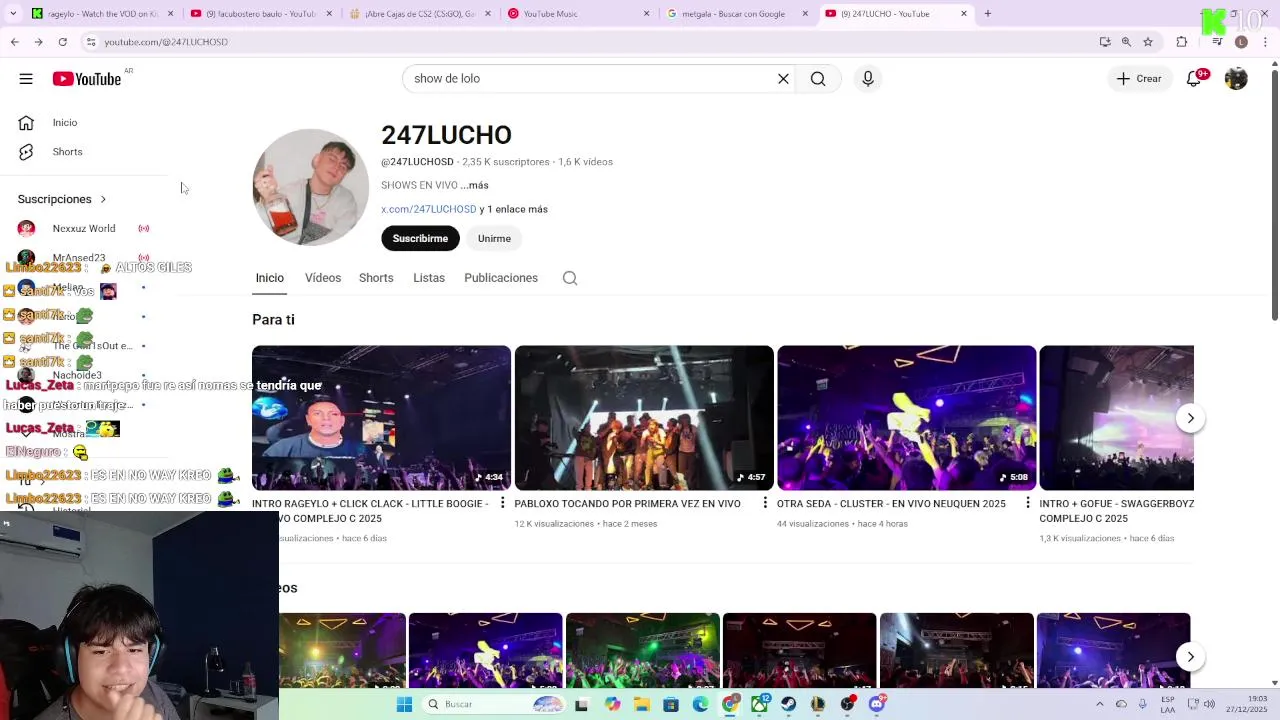Open browser zoom magnifier in address bar
The image size is (1280, 720).
point(1126,42)
